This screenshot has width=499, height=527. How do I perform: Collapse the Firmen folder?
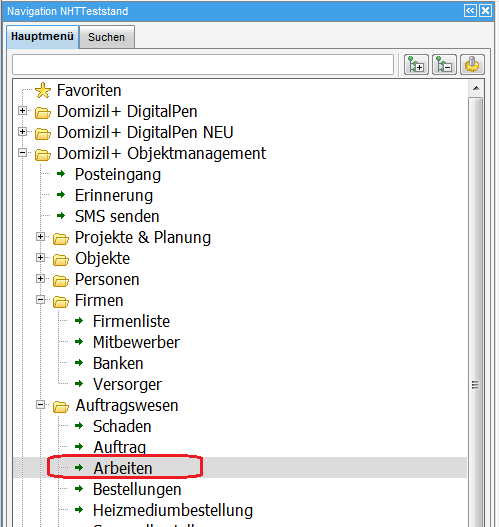[x=40, y=299]
